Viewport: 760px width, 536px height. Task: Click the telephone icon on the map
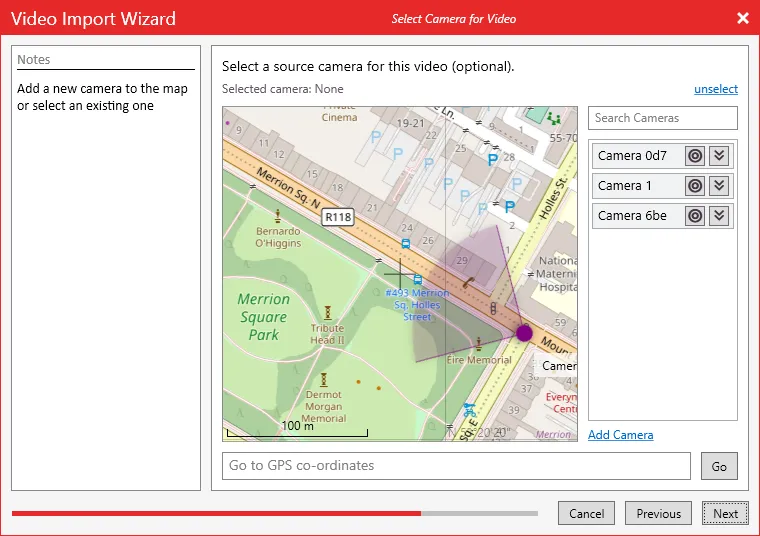coord(468,282)
